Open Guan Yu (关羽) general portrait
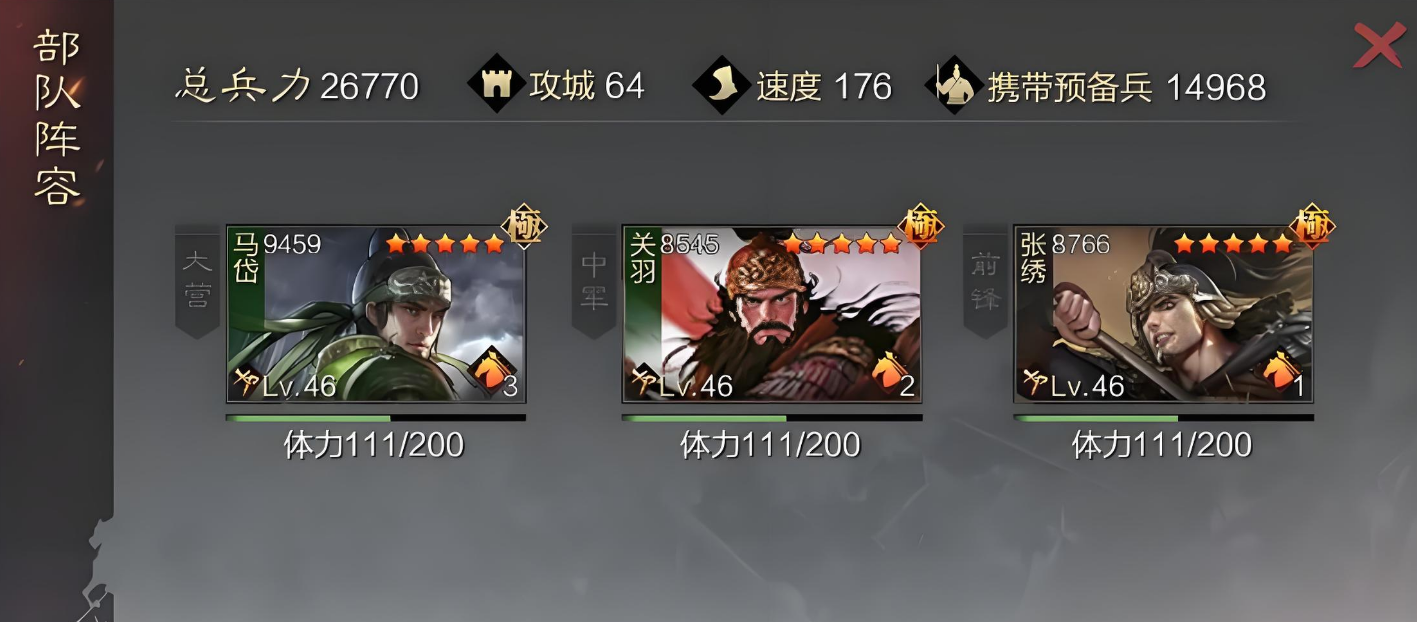Viewport: 1417px width, 622px height. pos(772,314)
